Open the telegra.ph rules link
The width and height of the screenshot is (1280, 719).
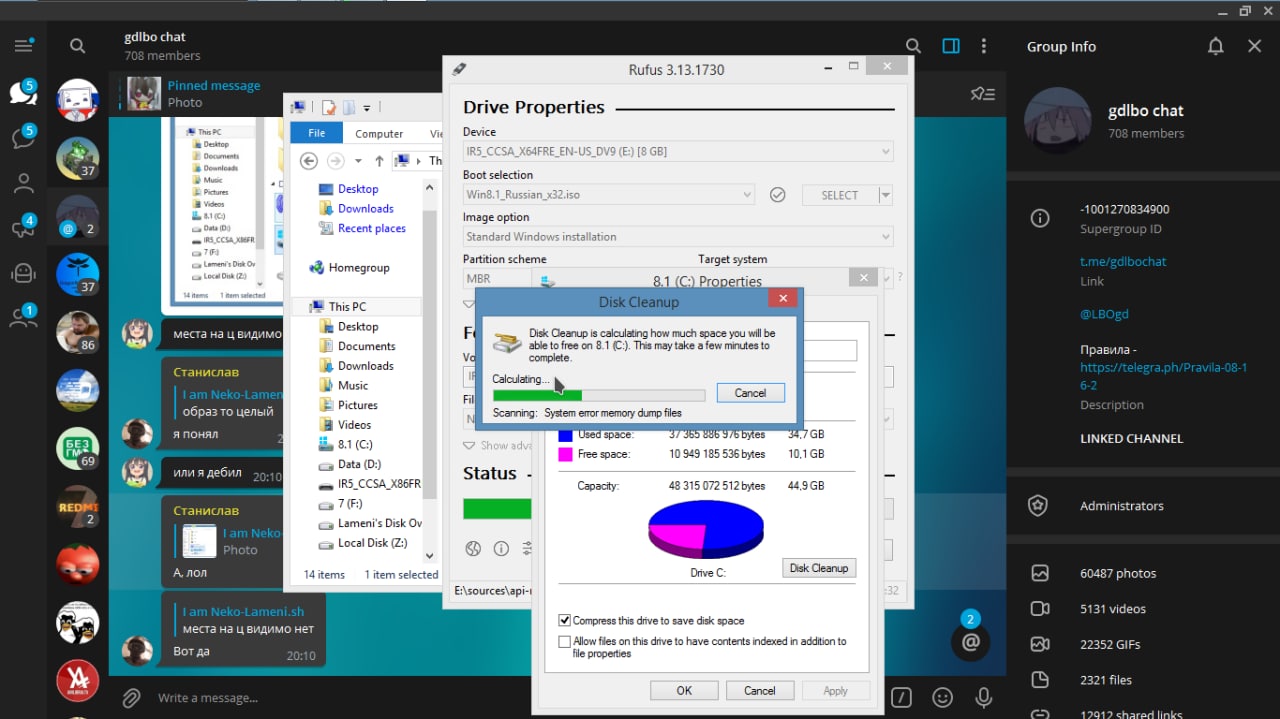(x=1163, y=376)
